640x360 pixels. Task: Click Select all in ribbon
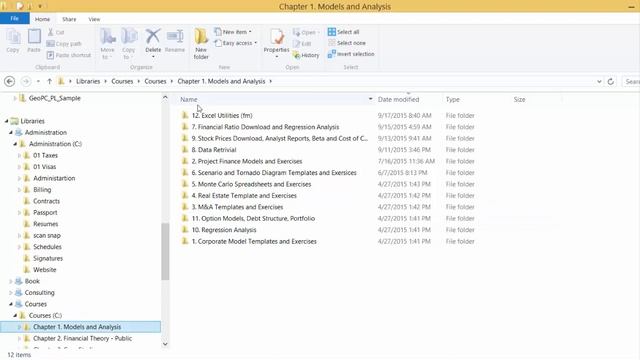click(344, 32)
